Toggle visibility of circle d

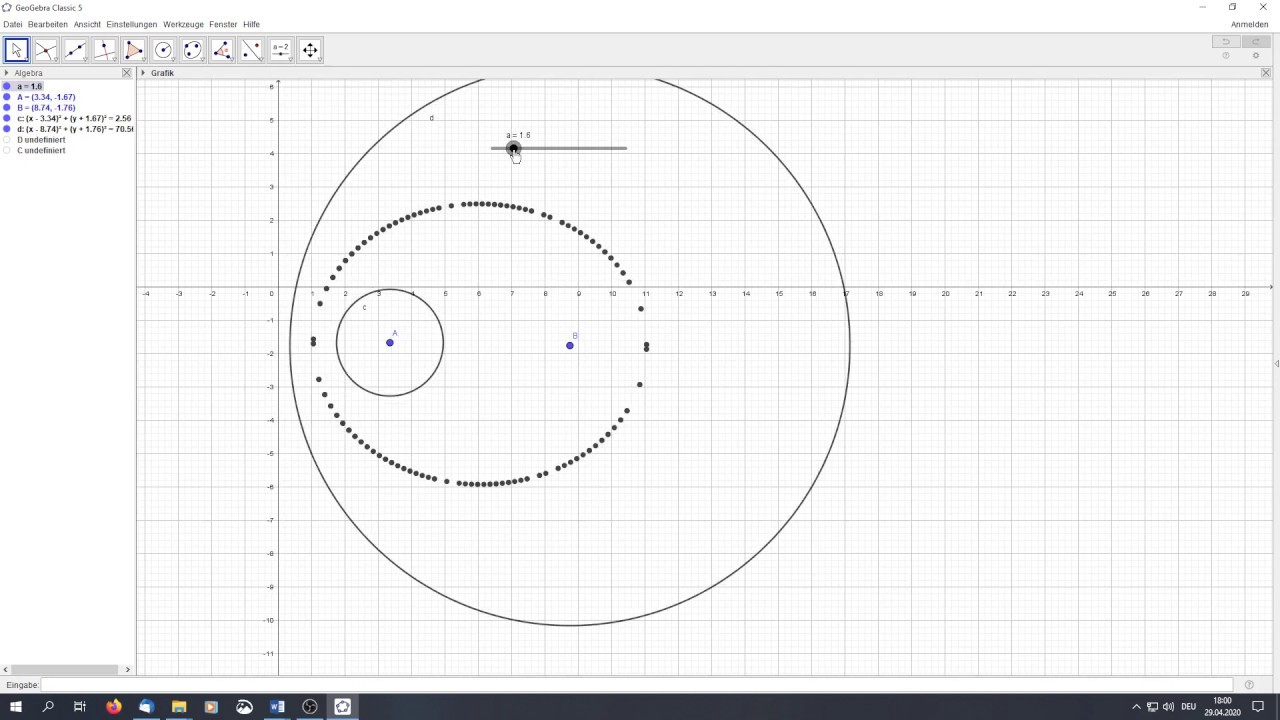[x=7, y=129]
